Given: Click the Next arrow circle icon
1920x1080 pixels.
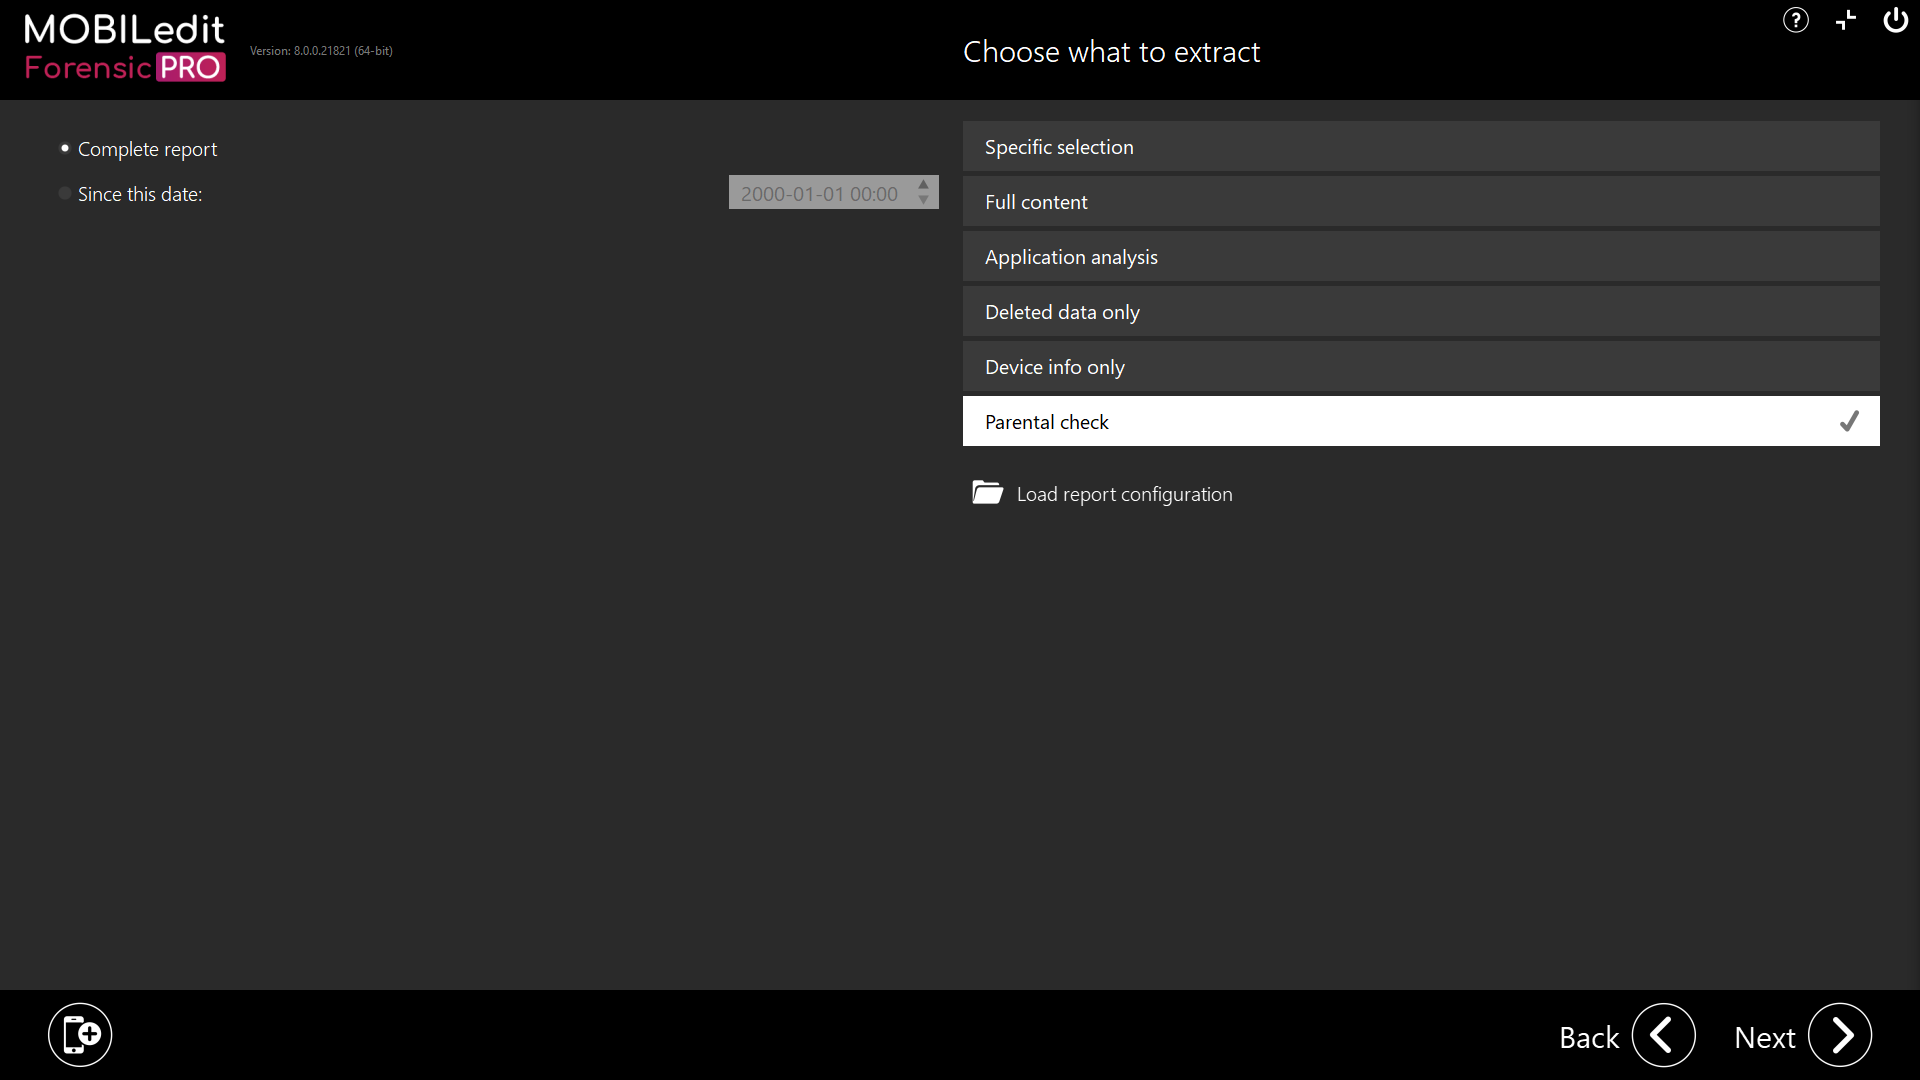Looking at the screenshot, I should point(1840,1036).
